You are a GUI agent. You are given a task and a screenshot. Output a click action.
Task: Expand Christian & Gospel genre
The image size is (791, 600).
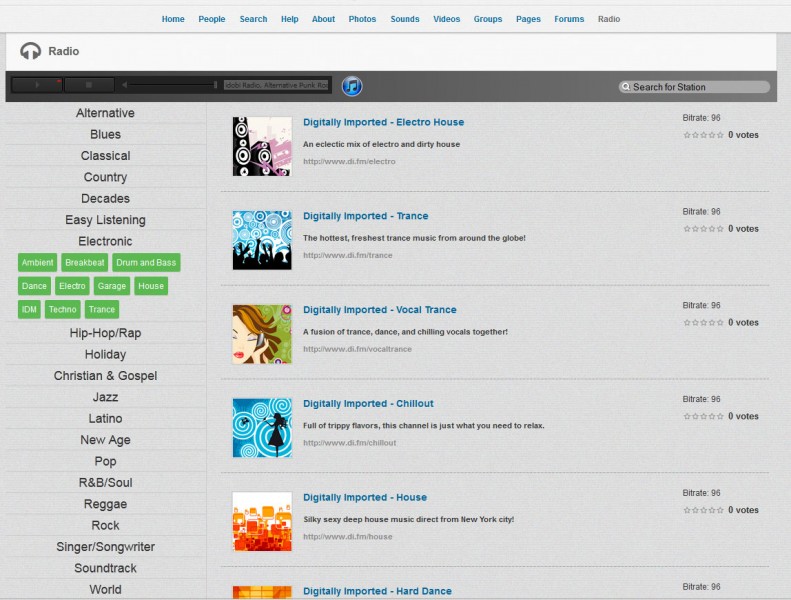tap(105, 376)
